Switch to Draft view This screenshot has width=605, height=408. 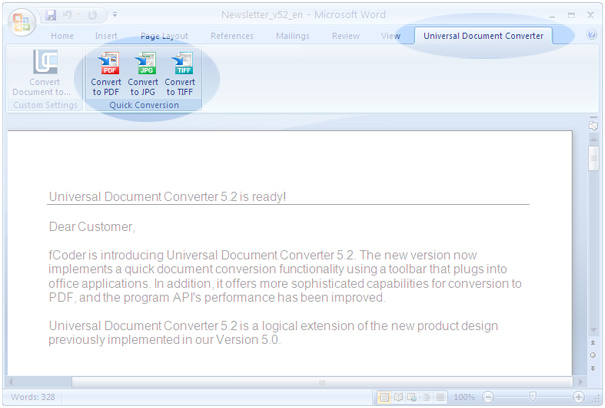coord(440,397)
